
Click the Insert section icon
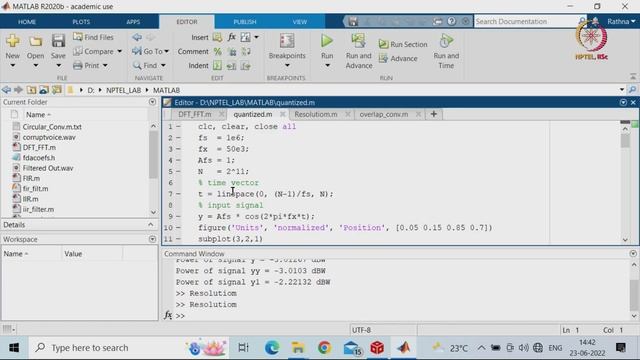[218, 38]
